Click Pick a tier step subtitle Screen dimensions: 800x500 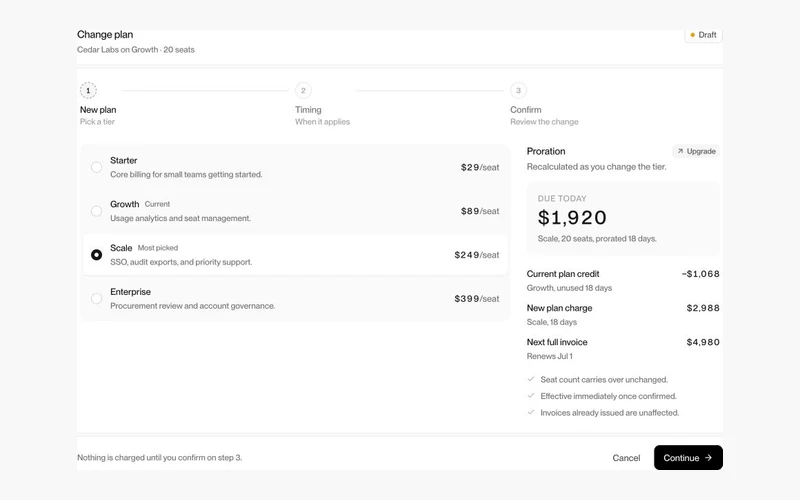(97, 122)
